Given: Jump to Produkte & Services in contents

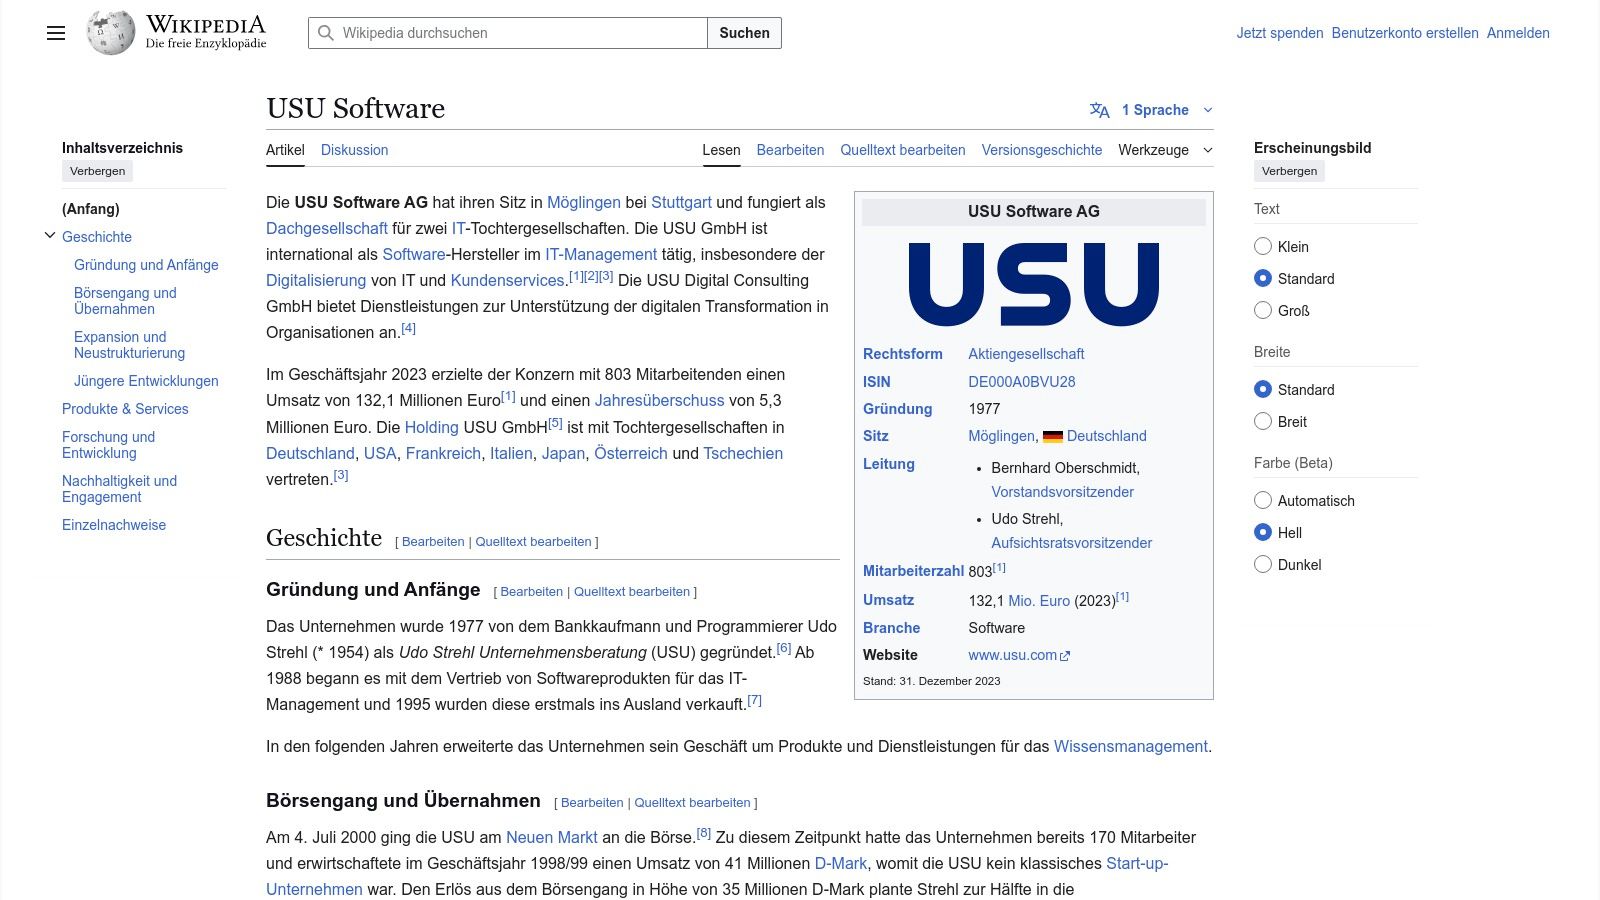Looking at the screenshot, I should (125, 409).
